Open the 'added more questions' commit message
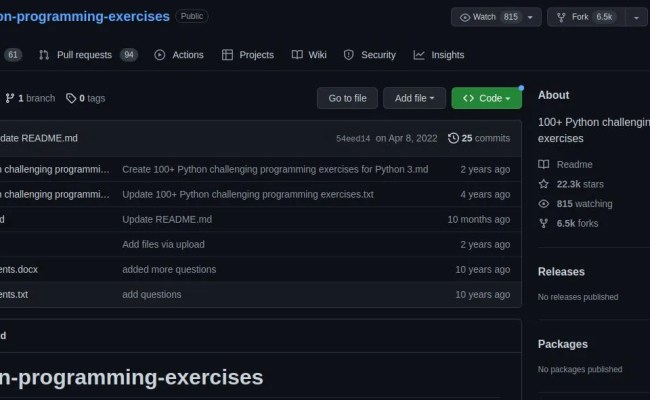 click(169, 269)
